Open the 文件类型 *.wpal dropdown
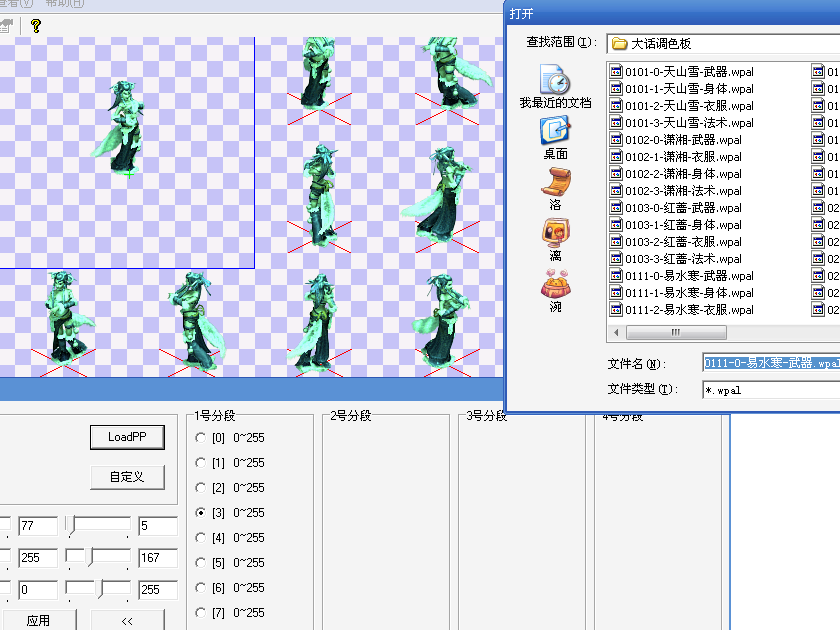Viewport: 840px width, 630px height. coord(771,389)
